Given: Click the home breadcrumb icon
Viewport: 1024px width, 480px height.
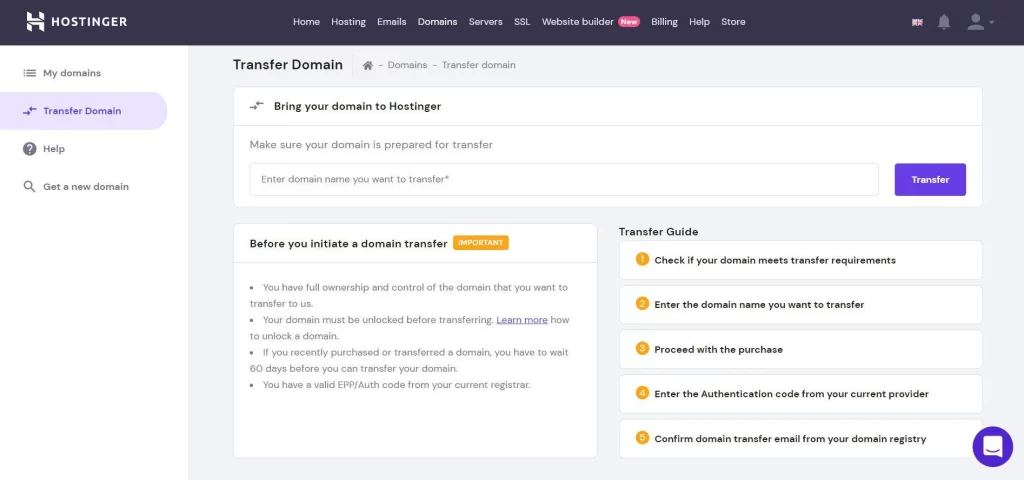Looking at the screenshot, I should 368,65.
